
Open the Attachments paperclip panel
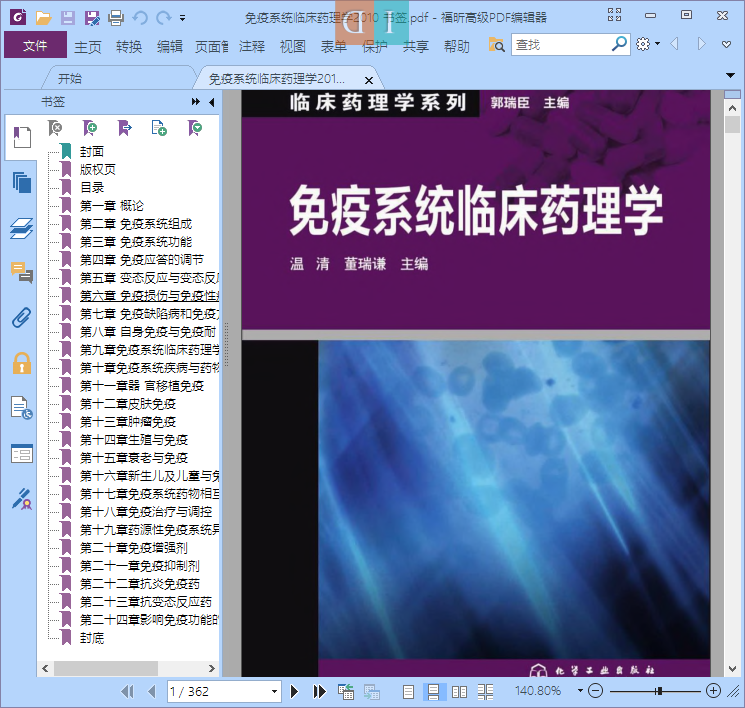22,317
